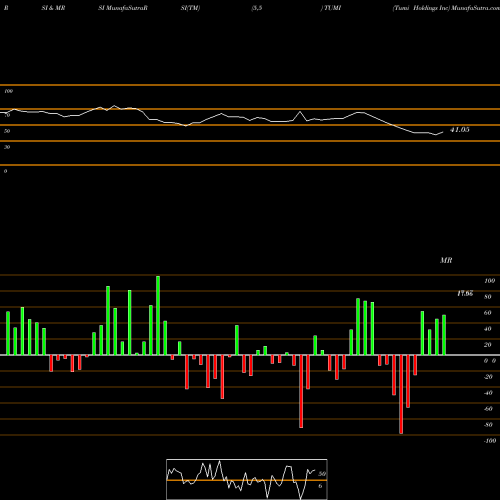Click the MR axis label -100
The image size is (500, 500).
click(x=490, y=441)
